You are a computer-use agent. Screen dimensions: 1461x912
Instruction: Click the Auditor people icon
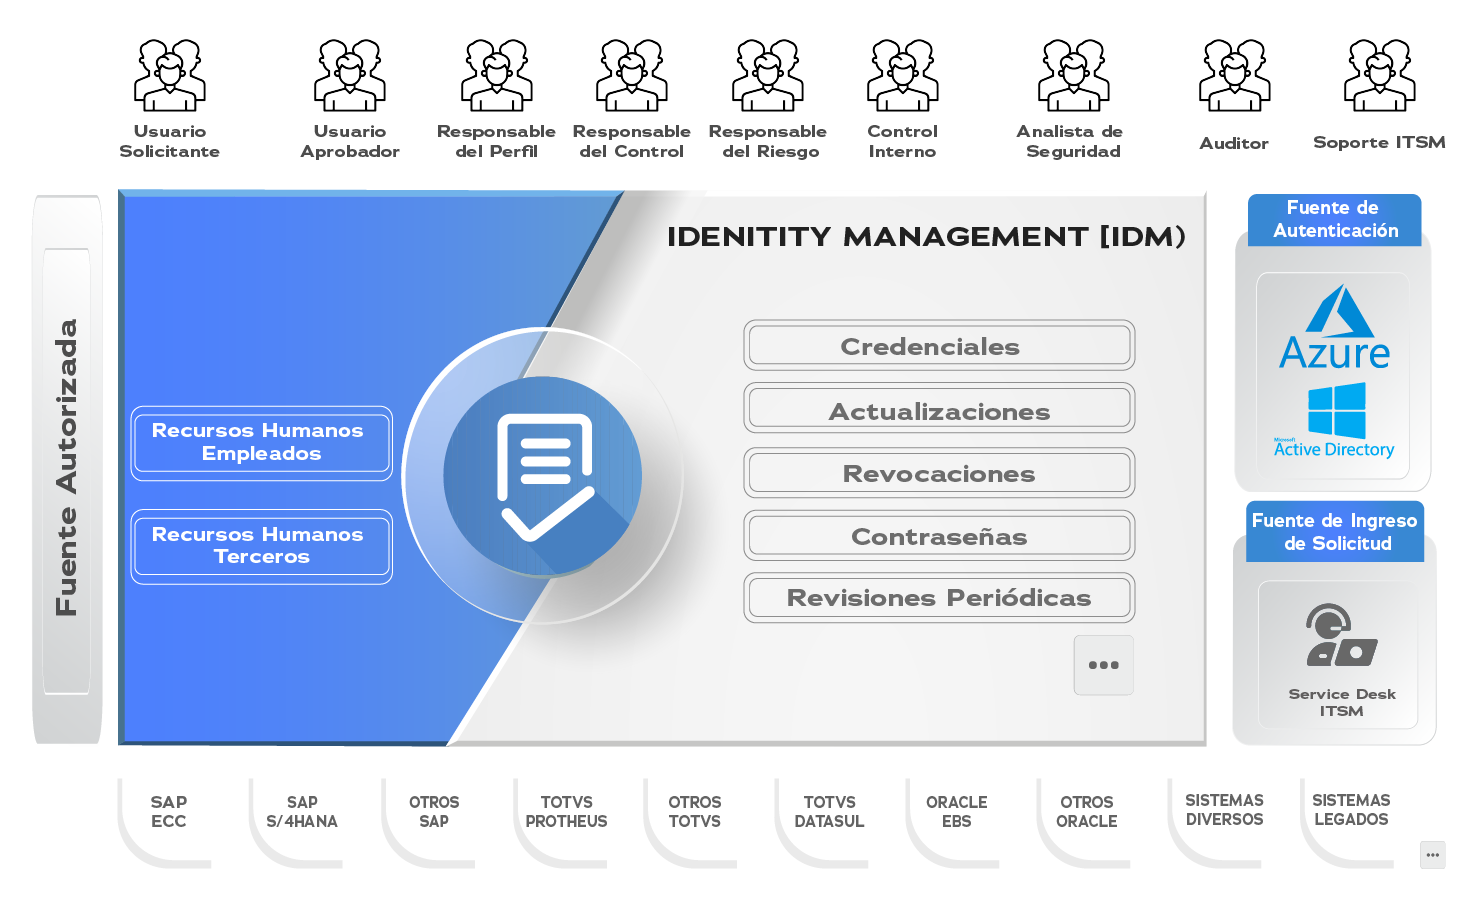tap(1235, 75)
